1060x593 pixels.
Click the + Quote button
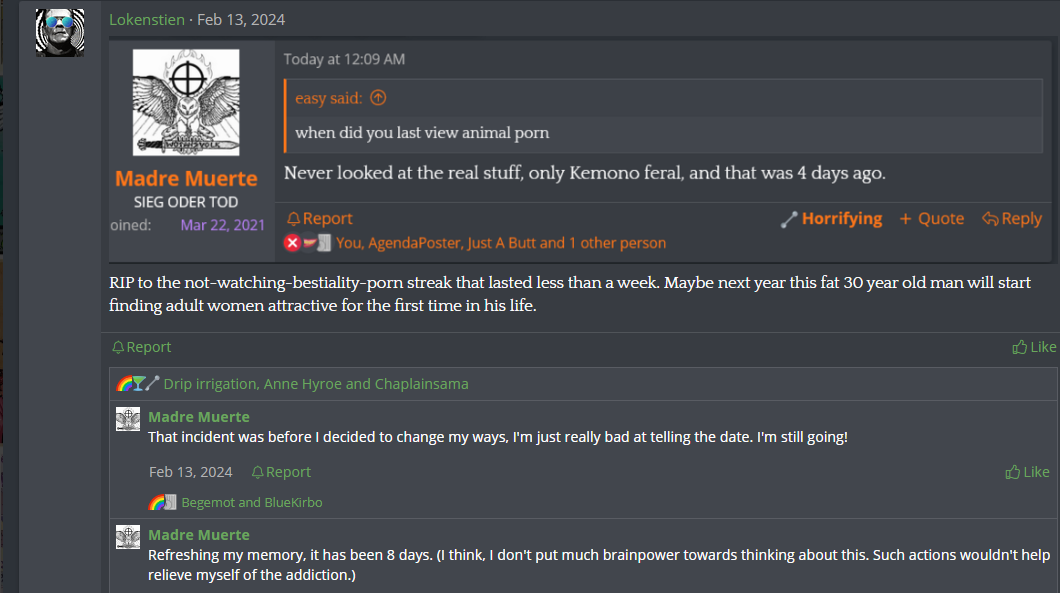[x=932, y=218]
